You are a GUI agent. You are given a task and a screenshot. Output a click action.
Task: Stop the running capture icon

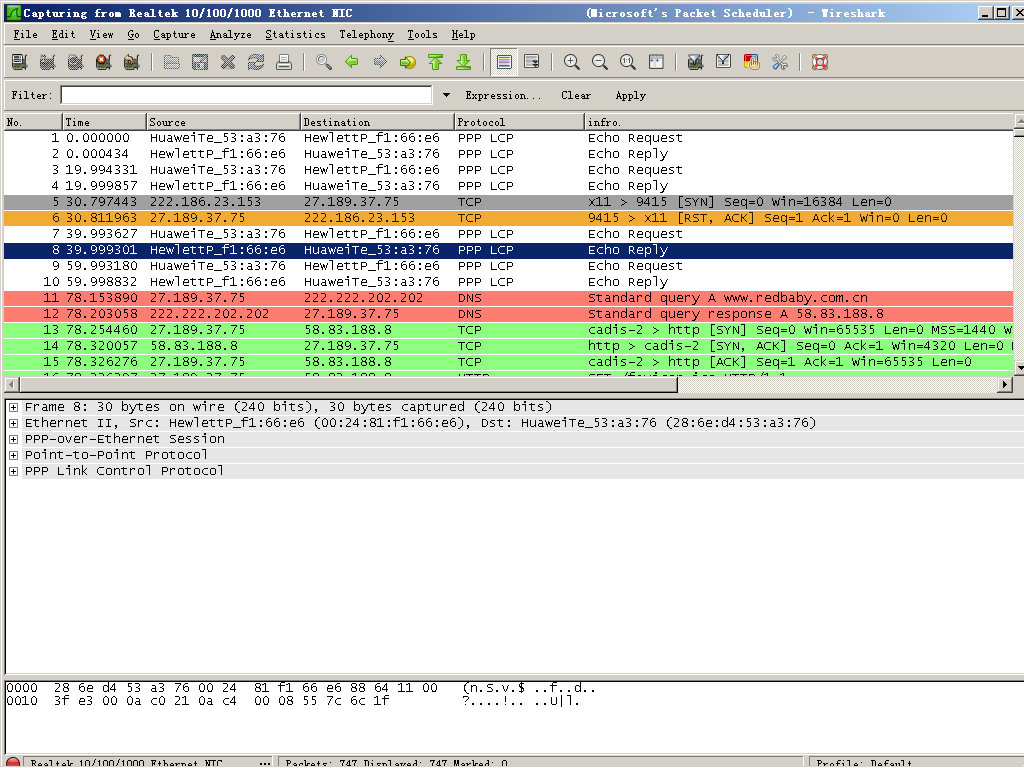(104, 62)
